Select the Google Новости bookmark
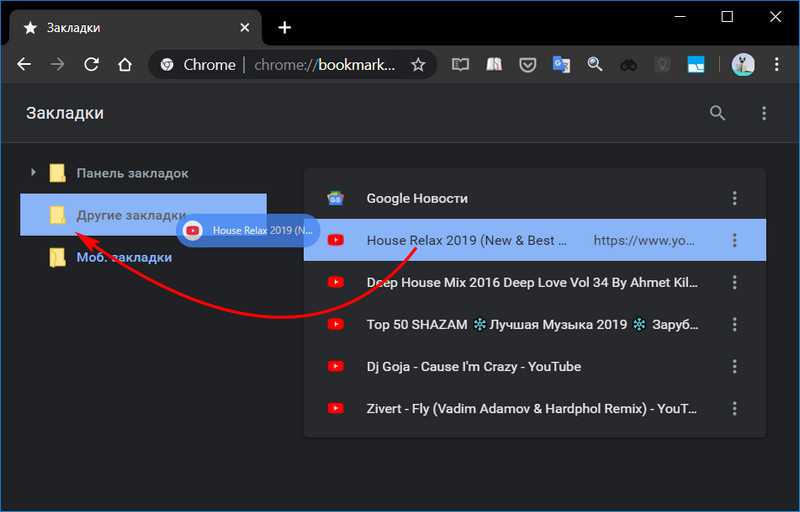 (x=535, y=198)
